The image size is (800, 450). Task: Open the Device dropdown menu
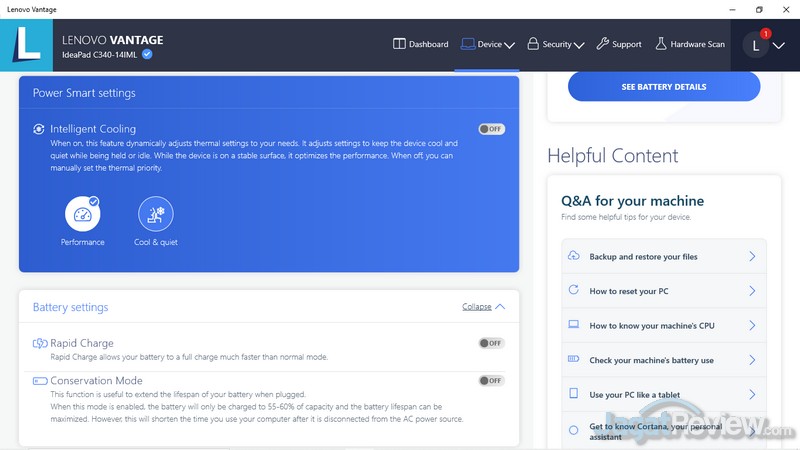pyautogui.click(x=488, y=44)
